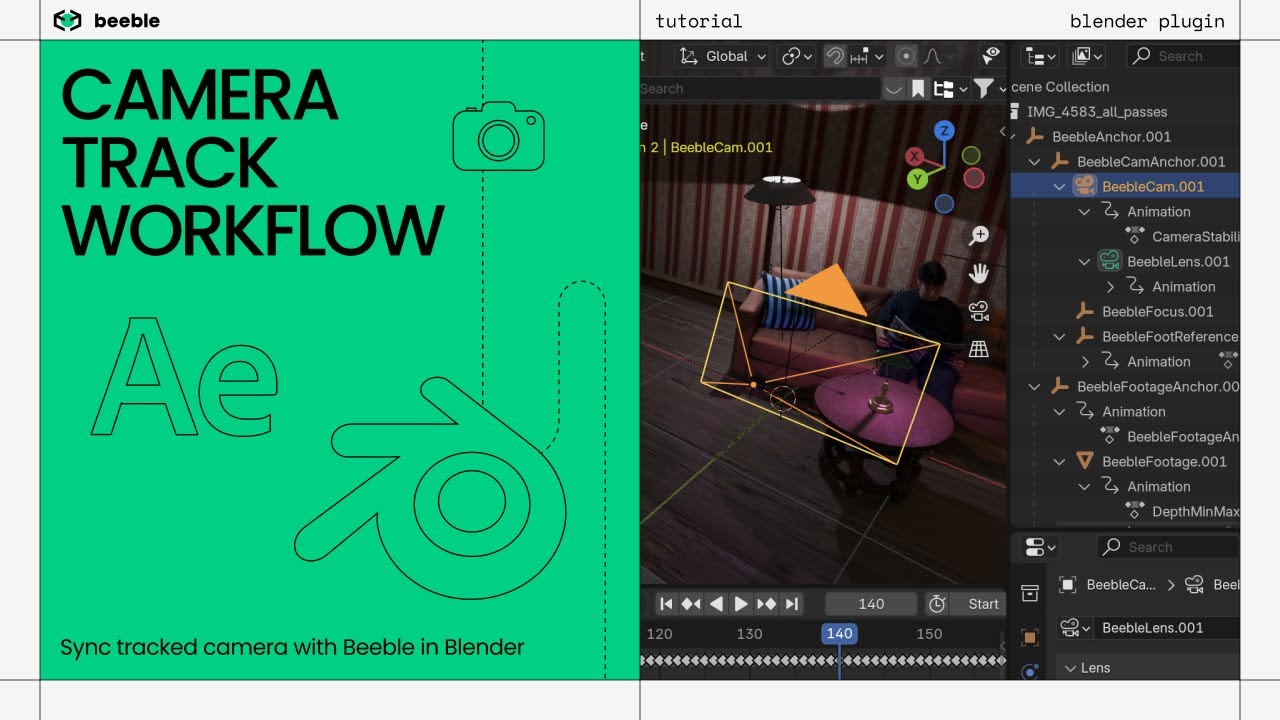Open the pivot point dropdown
The height and width of the screenshot is (720, 1280).
coord(797,56)
